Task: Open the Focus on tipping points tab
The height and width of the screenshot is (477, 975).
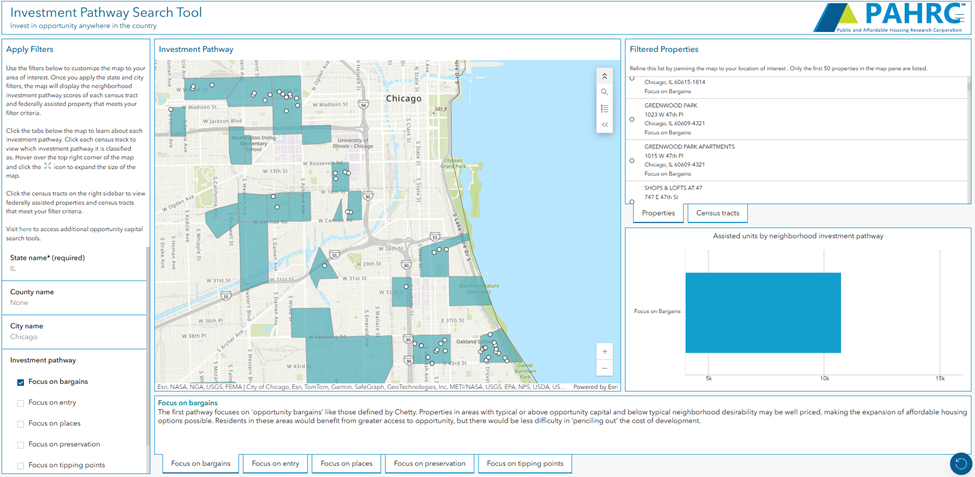Action: tap(525, 464)
